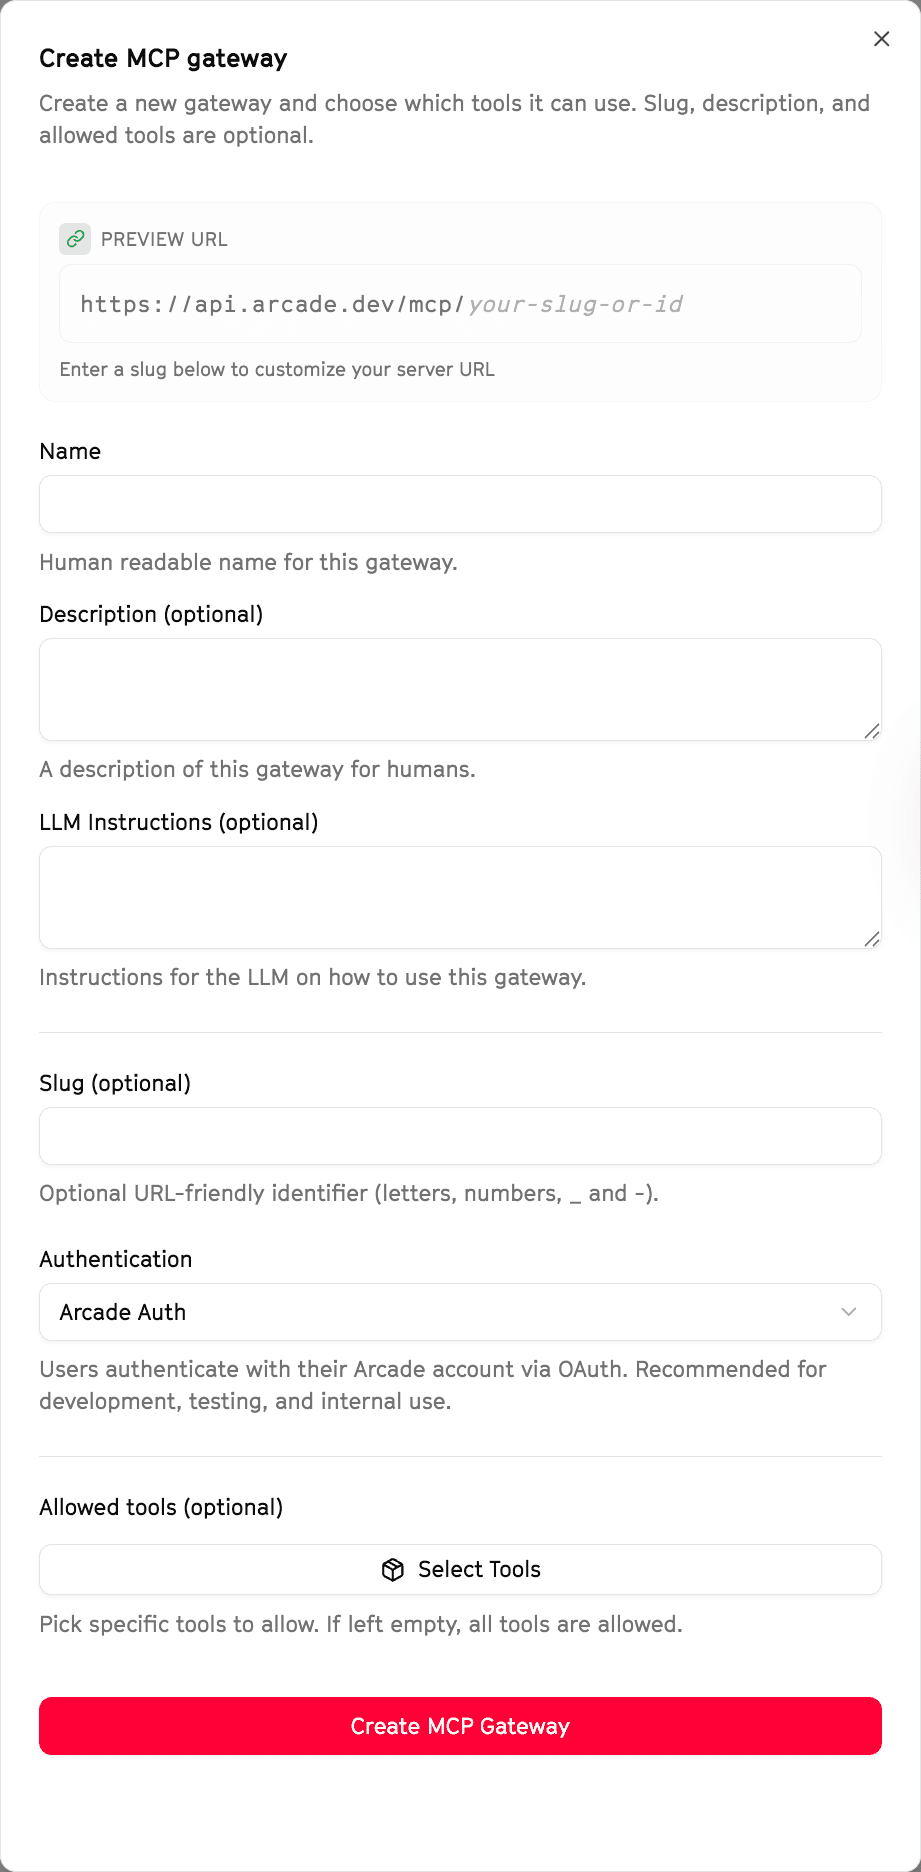Click the Authentication field label
Screen dimensions: 921x1872
115,1258
